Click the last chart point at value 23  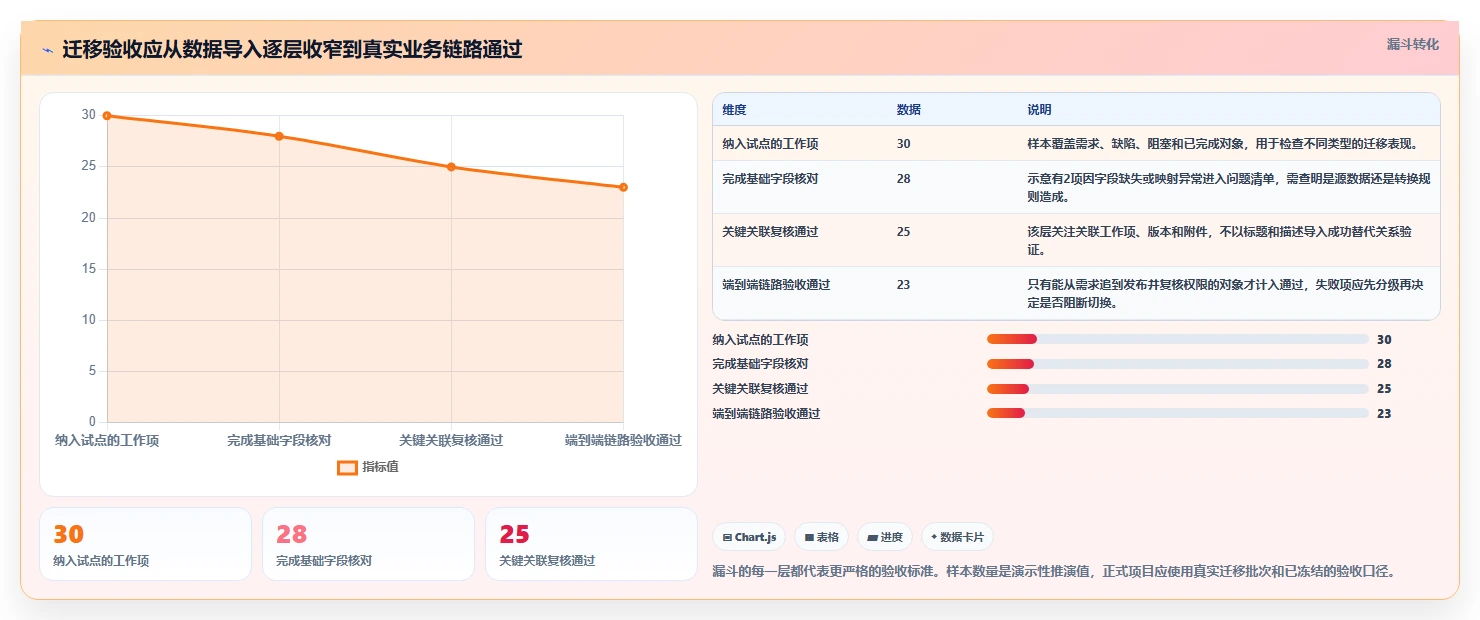623,187
